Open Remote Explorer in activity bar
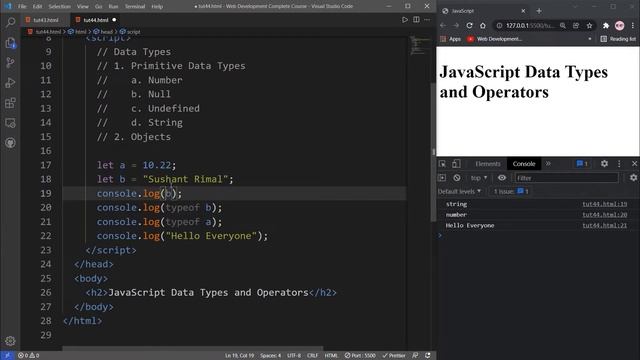The image size is (640, 360). tap(10, 122)
